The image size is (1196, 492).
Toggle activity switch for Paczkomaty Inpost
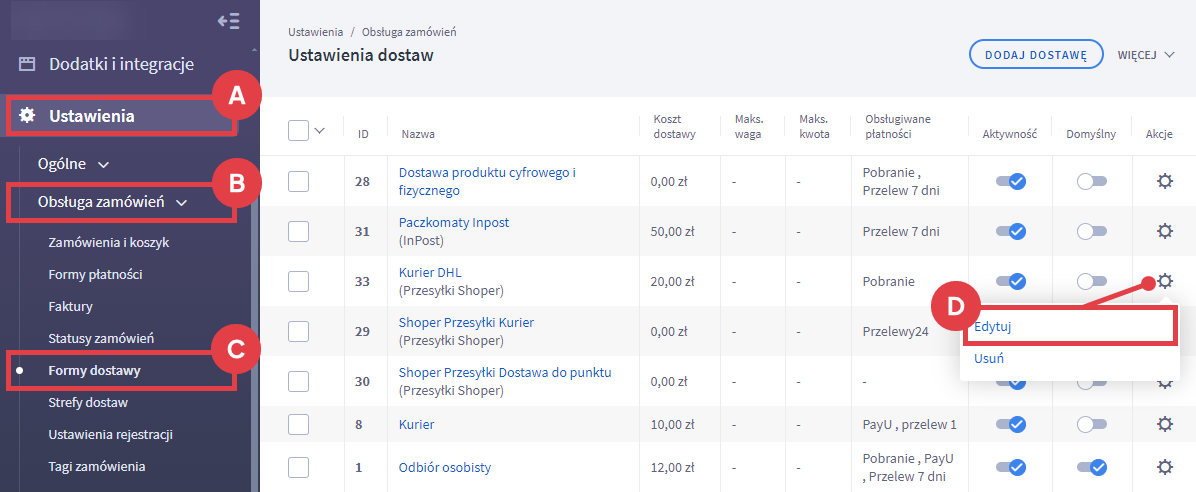[1009, 231]
